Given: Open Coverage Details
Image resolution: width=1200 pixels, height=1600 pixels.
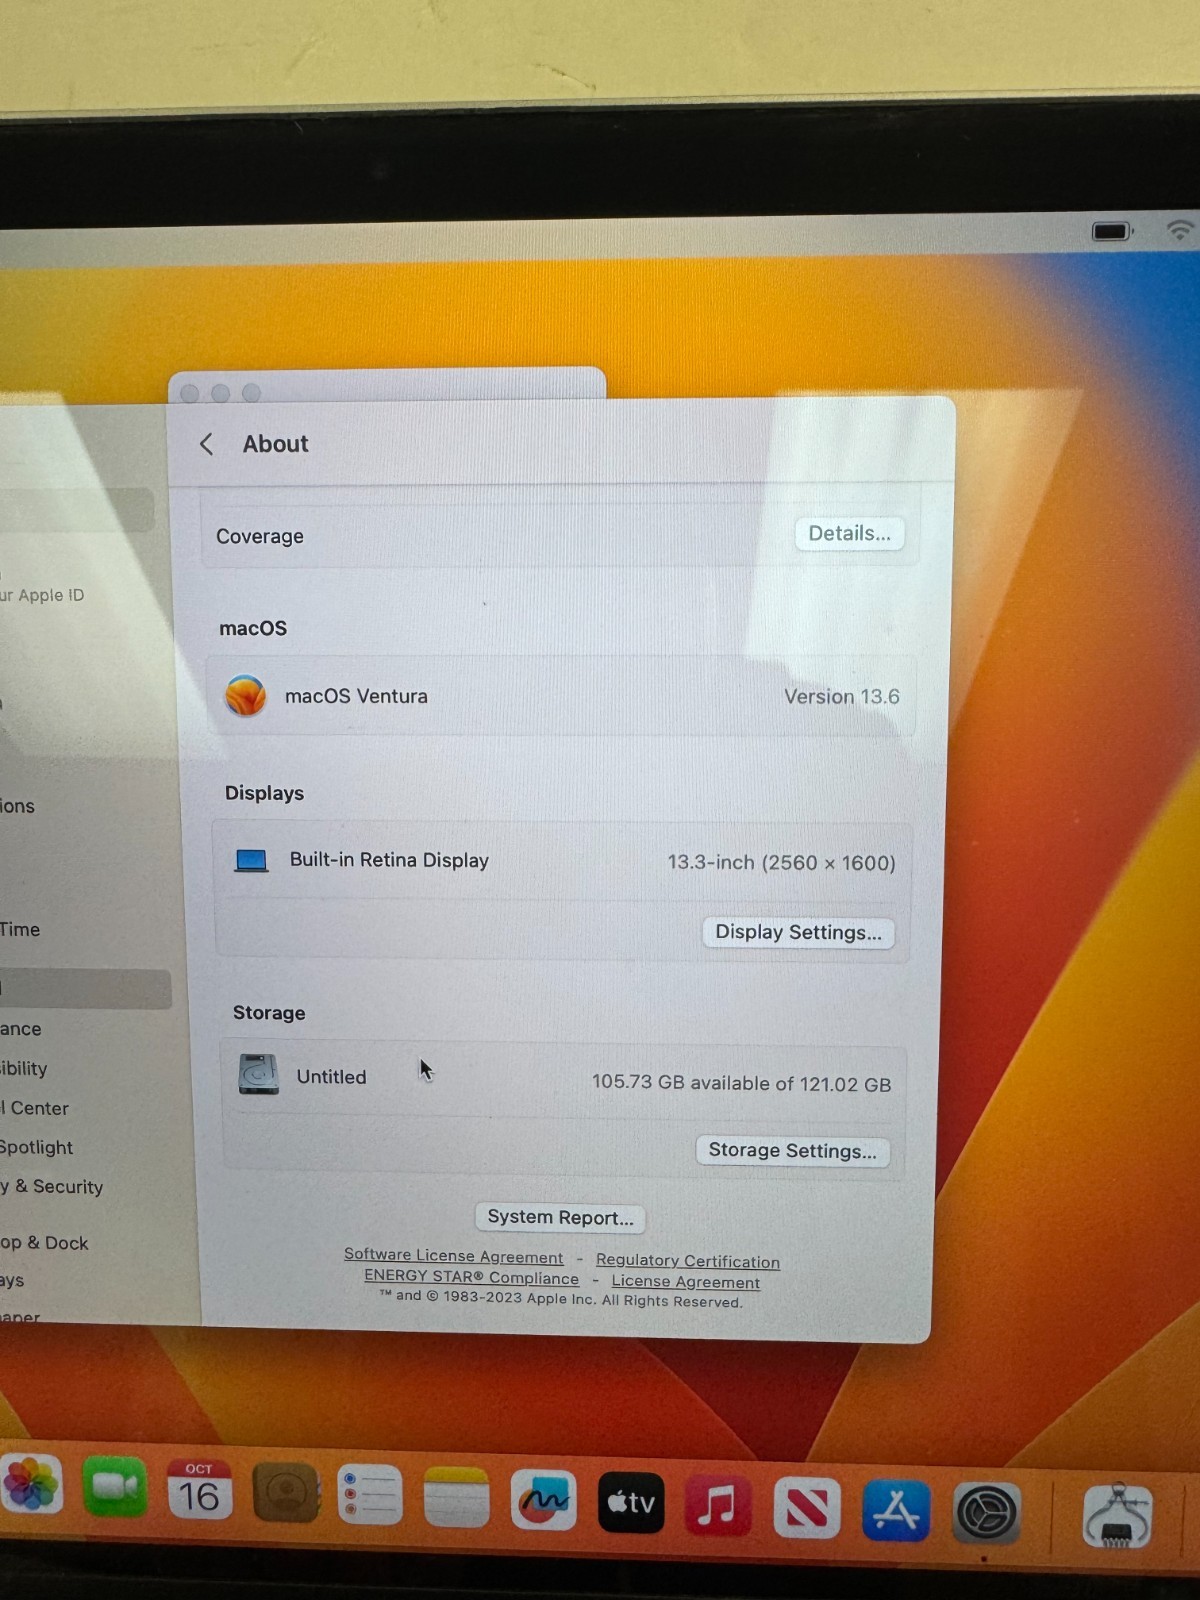Looking at the screenshot, I should coord(850,534).
